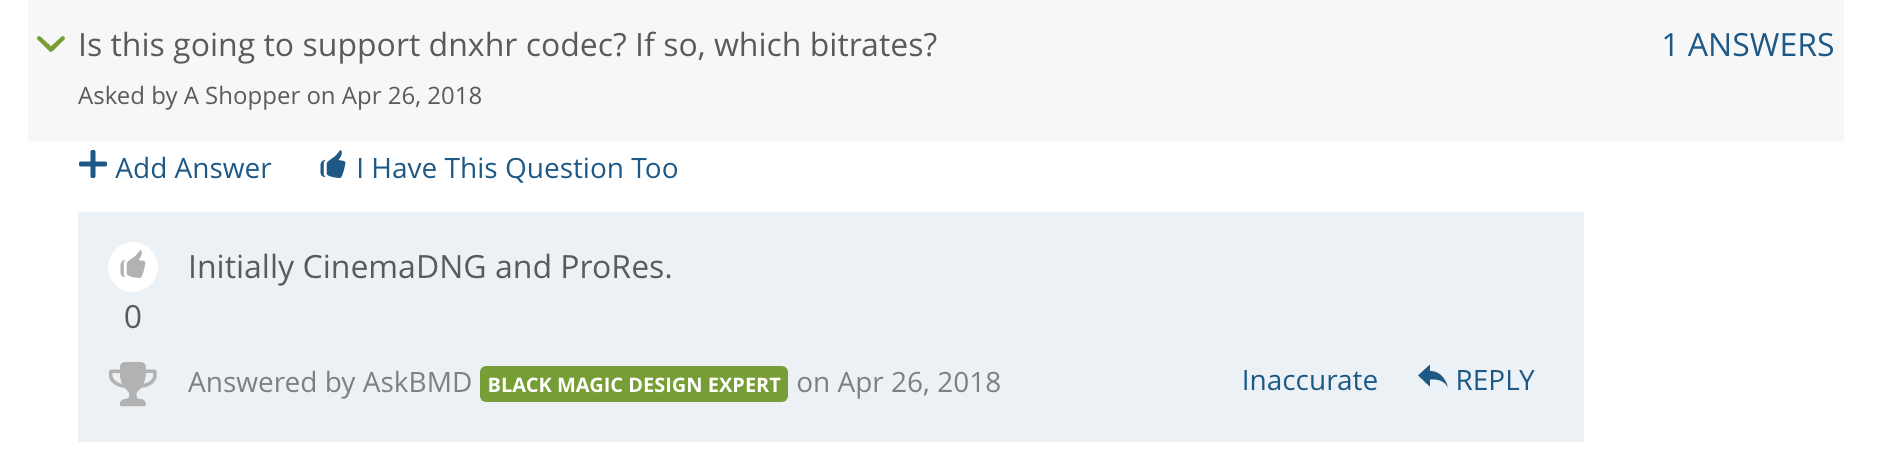The image size is (1896, 458).
Task: Click the plus icon beside Add Answer
Action: [93, 165]
